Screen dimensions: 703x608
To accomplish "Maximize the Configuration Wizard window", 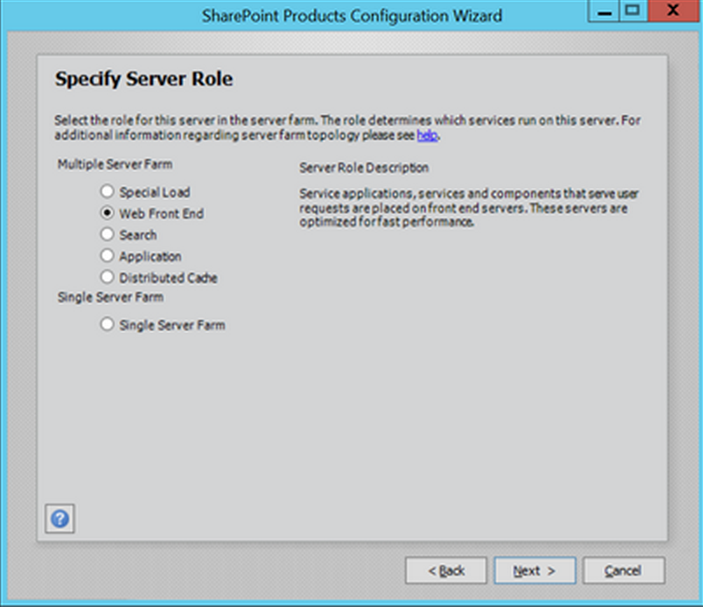I will 633,11.
